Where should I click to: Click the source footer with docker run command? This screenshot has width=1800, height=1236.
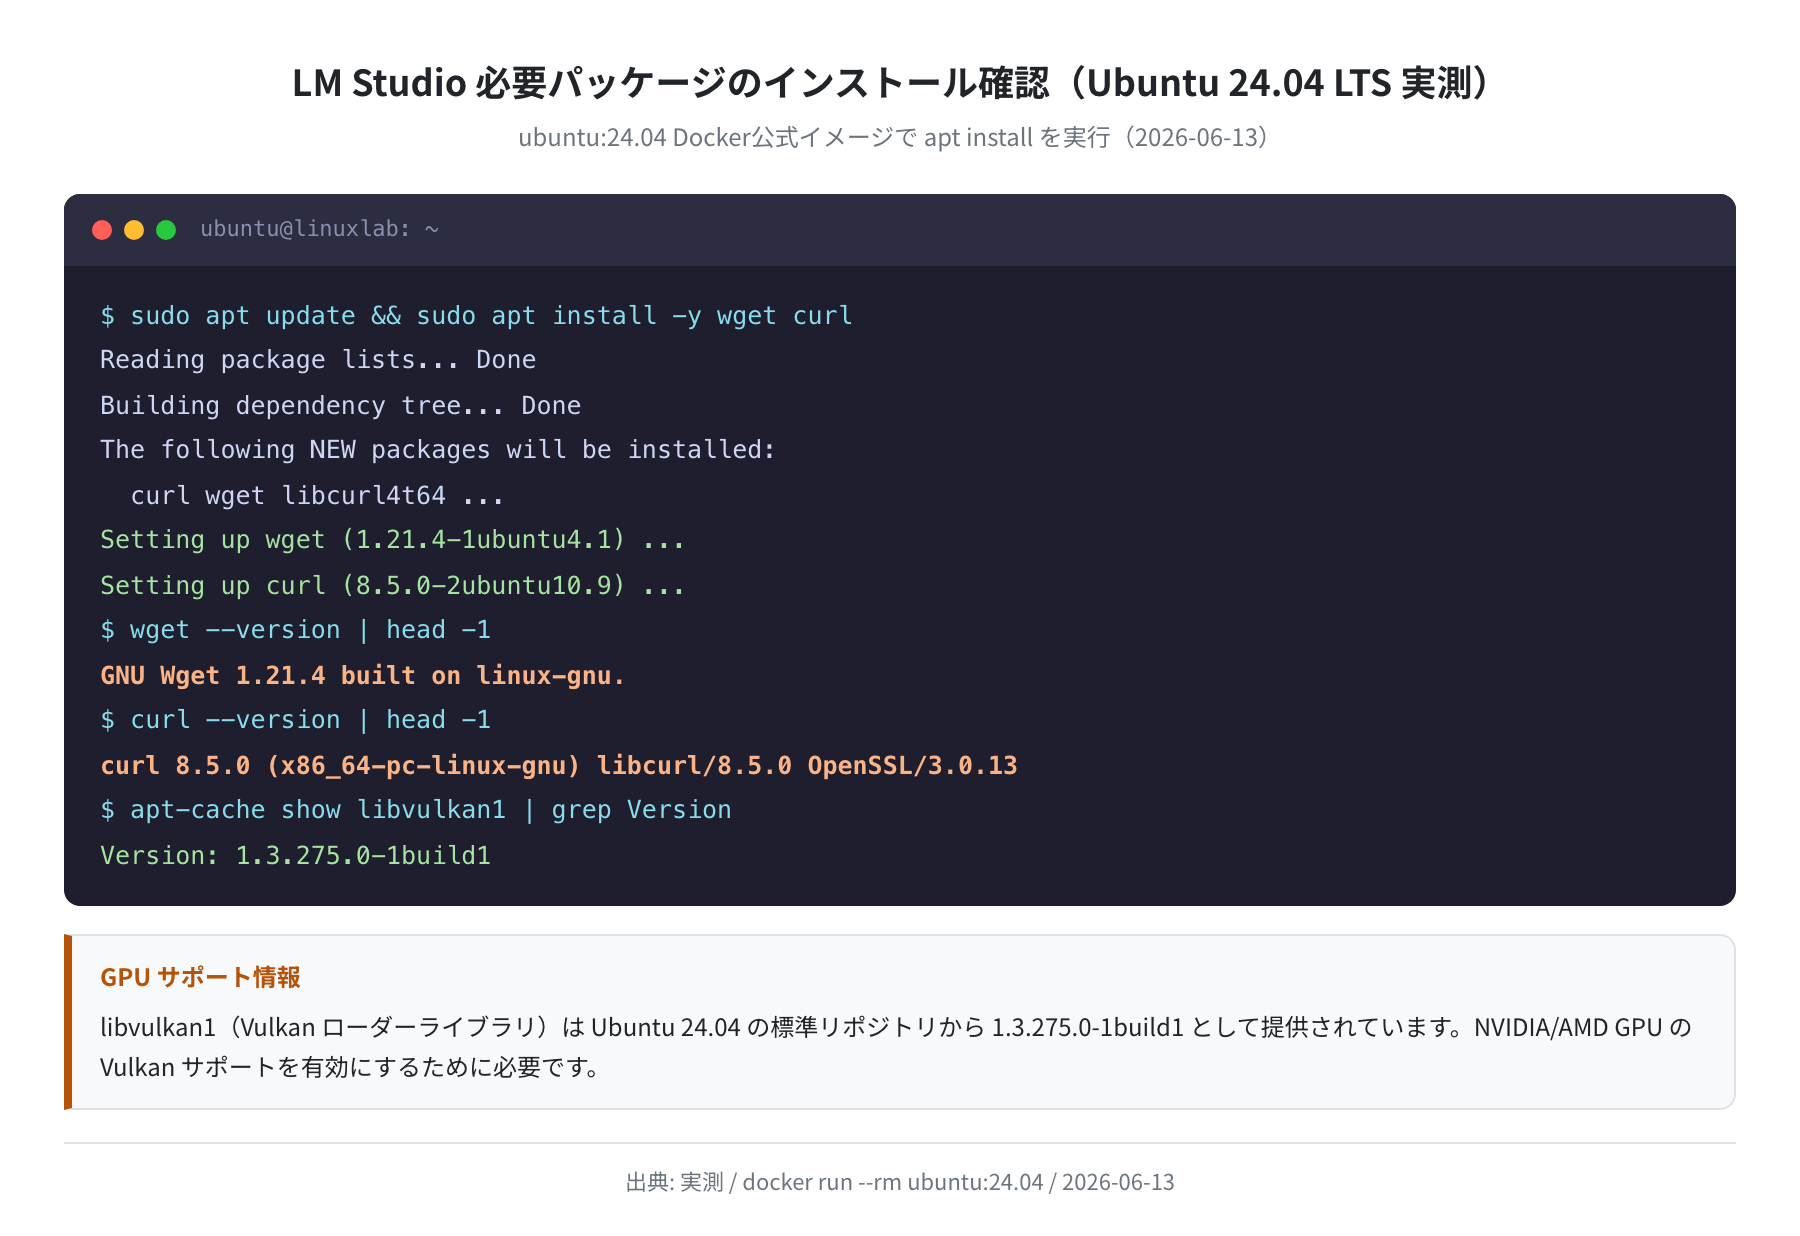coord(900,1182)
